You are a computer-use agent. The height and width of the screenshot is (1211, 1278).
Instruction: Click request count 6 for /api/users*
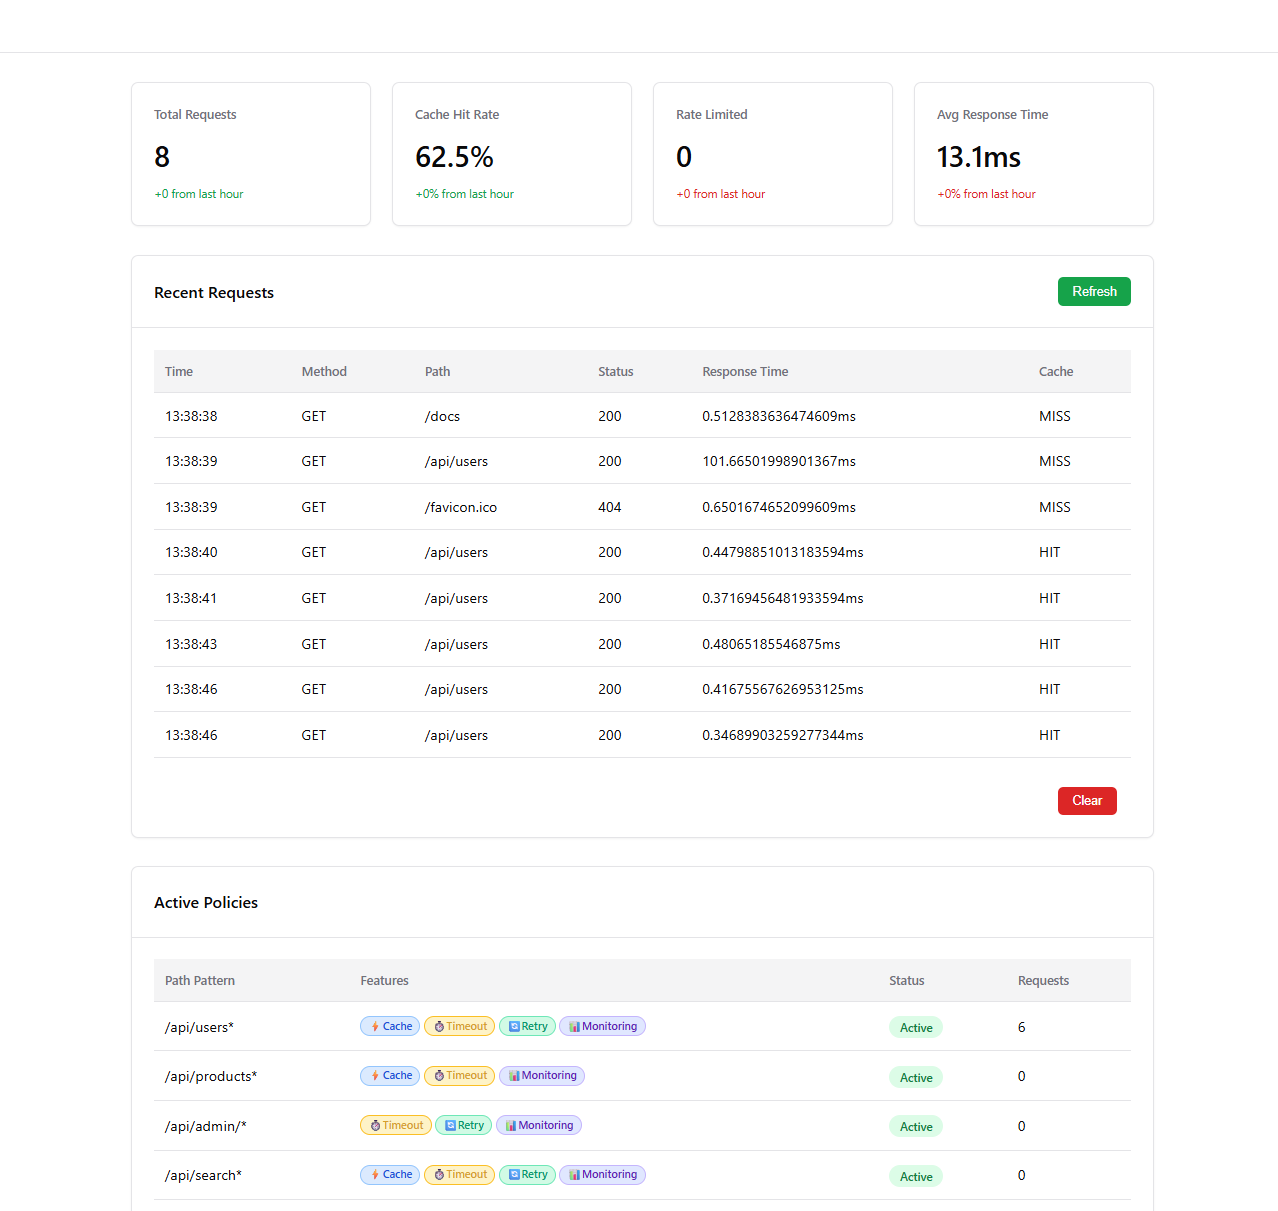tap(1021, 1027)
